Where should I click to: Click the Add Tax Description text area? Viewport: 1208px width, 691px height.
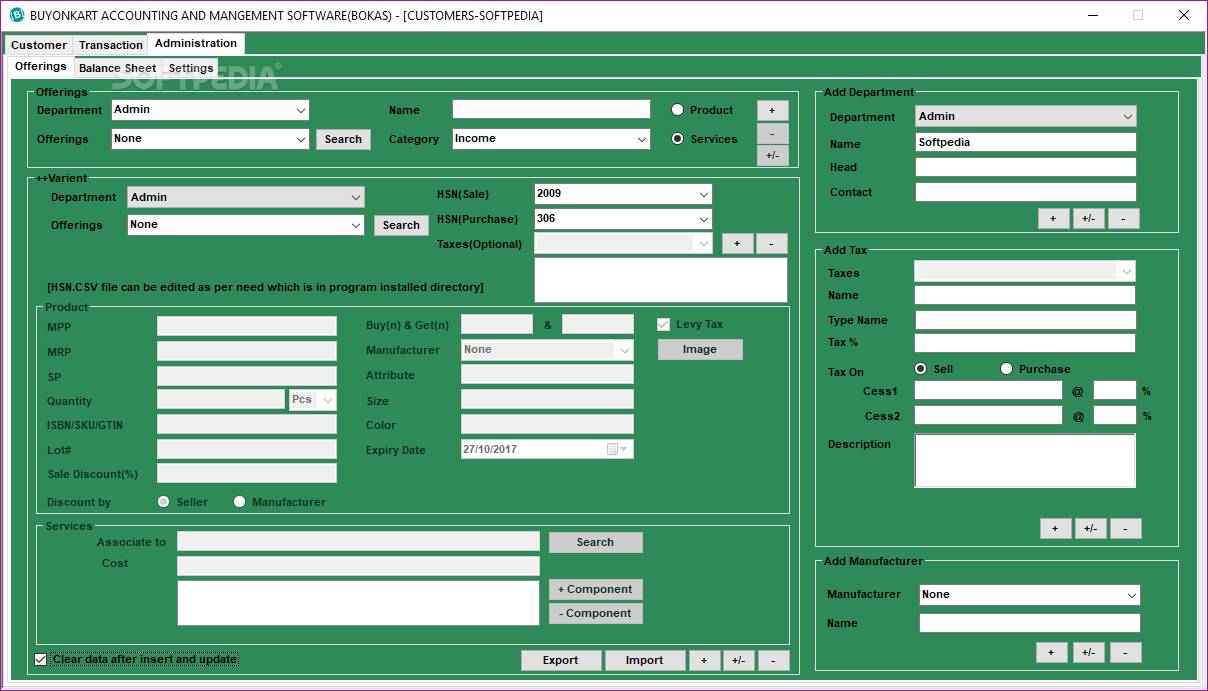(x=1025, y=461)
